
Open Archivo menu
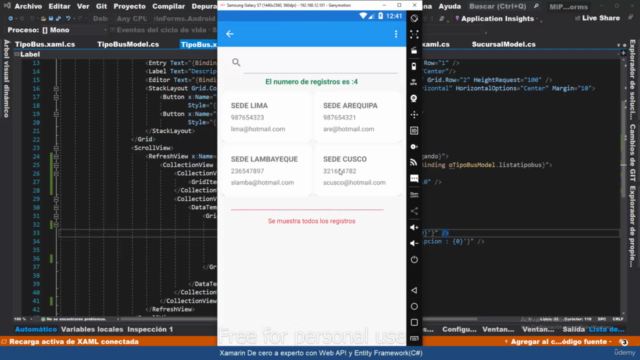(28, 7)
